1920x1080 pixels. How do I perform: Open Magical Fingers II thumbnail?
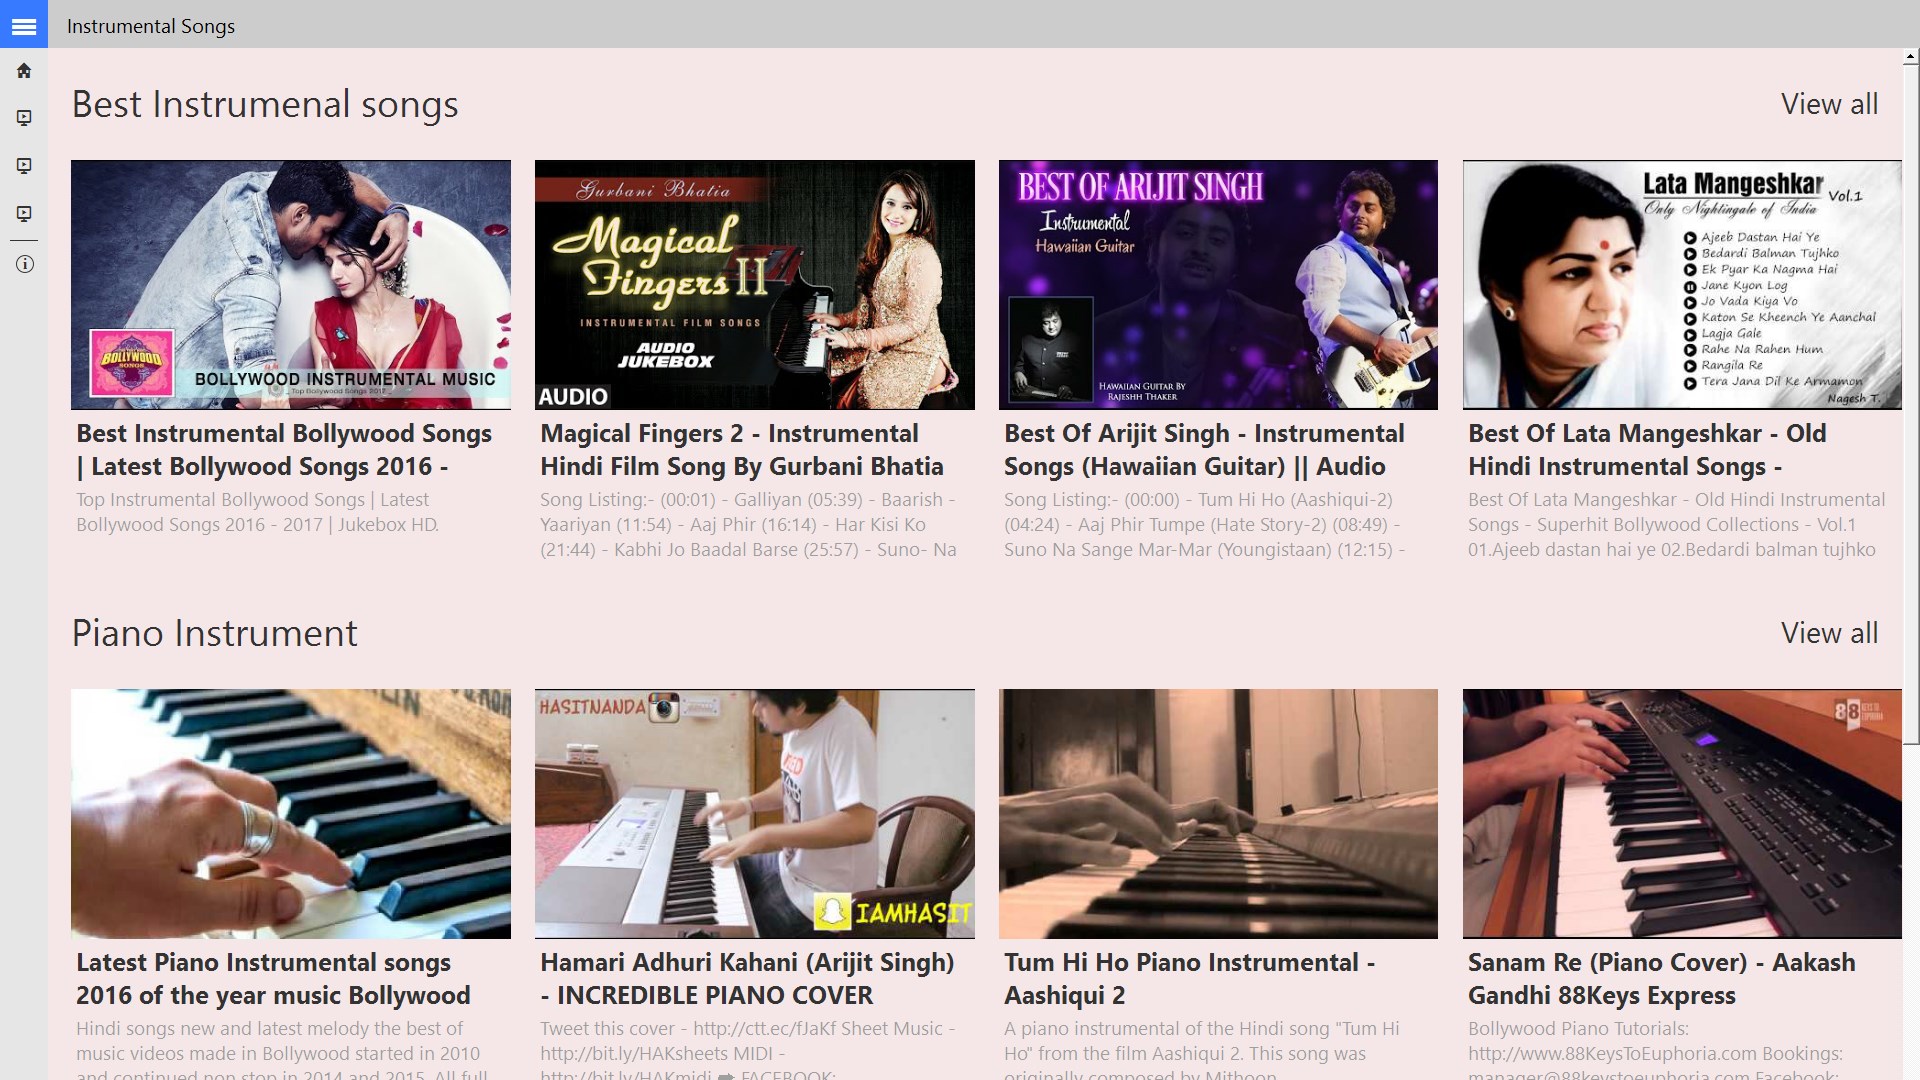pyautogui.click(x=754, y=285)
